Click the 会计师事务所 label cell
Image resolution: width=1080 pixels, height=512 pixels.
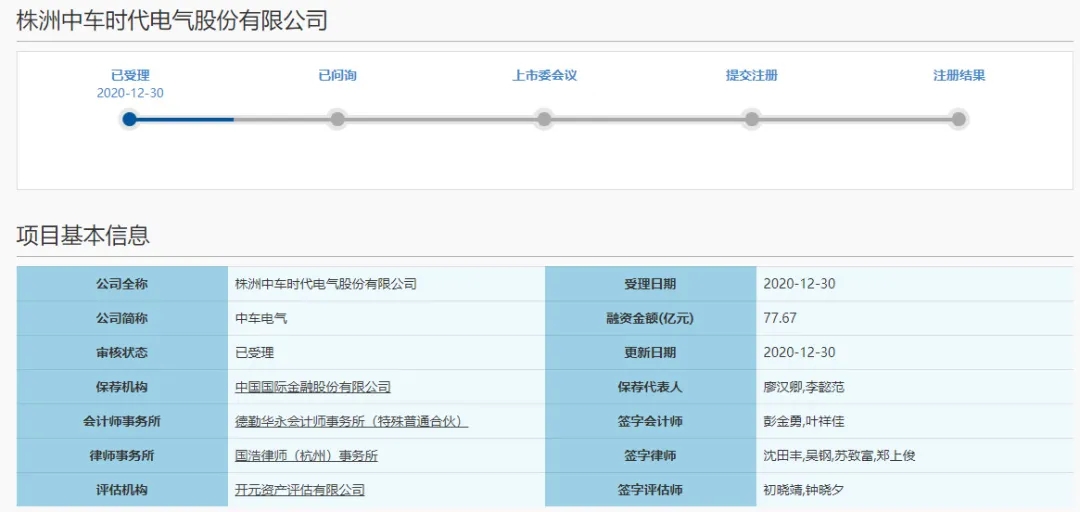[122, 421]
